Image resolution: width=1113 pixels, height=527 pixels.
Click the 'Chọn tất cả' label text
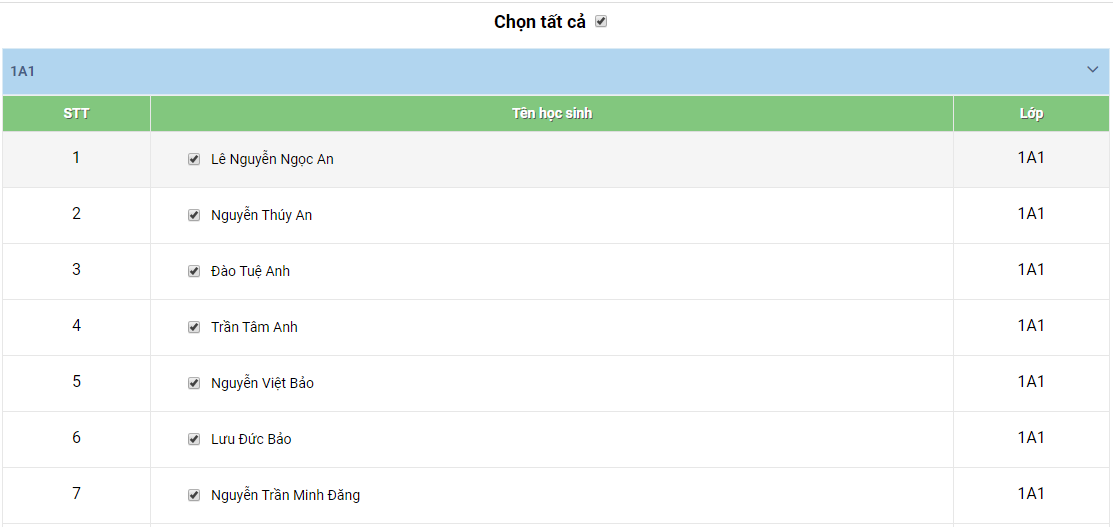tap(539, 22)
